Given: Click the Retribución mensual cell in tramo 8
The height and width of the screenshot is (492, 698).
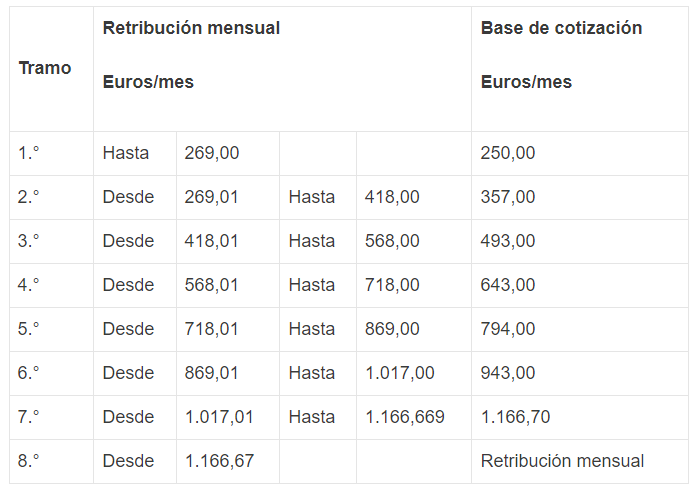Looking at the screenshot, I should (x=562, y=461).
